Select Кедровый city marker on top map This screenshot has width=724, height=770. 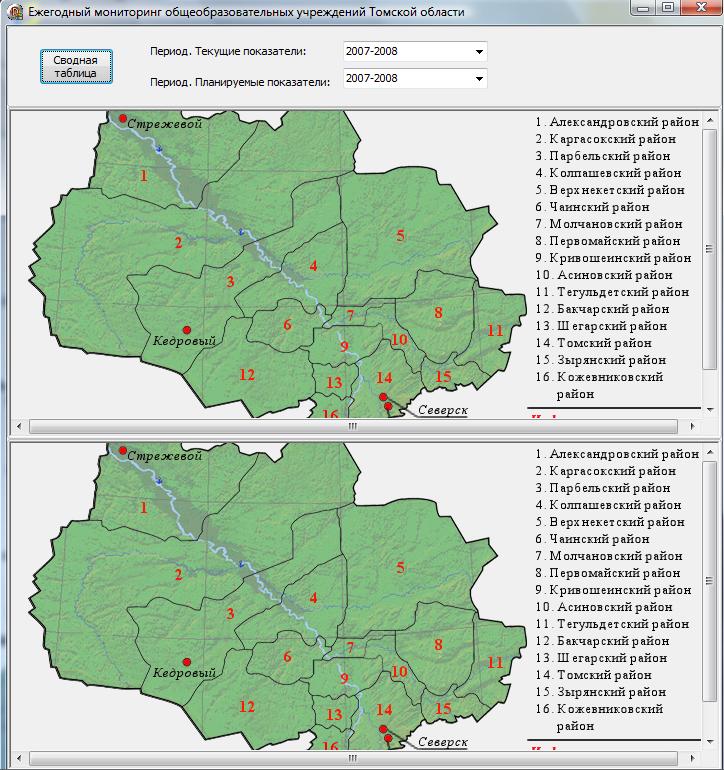[x=187, y=330]
